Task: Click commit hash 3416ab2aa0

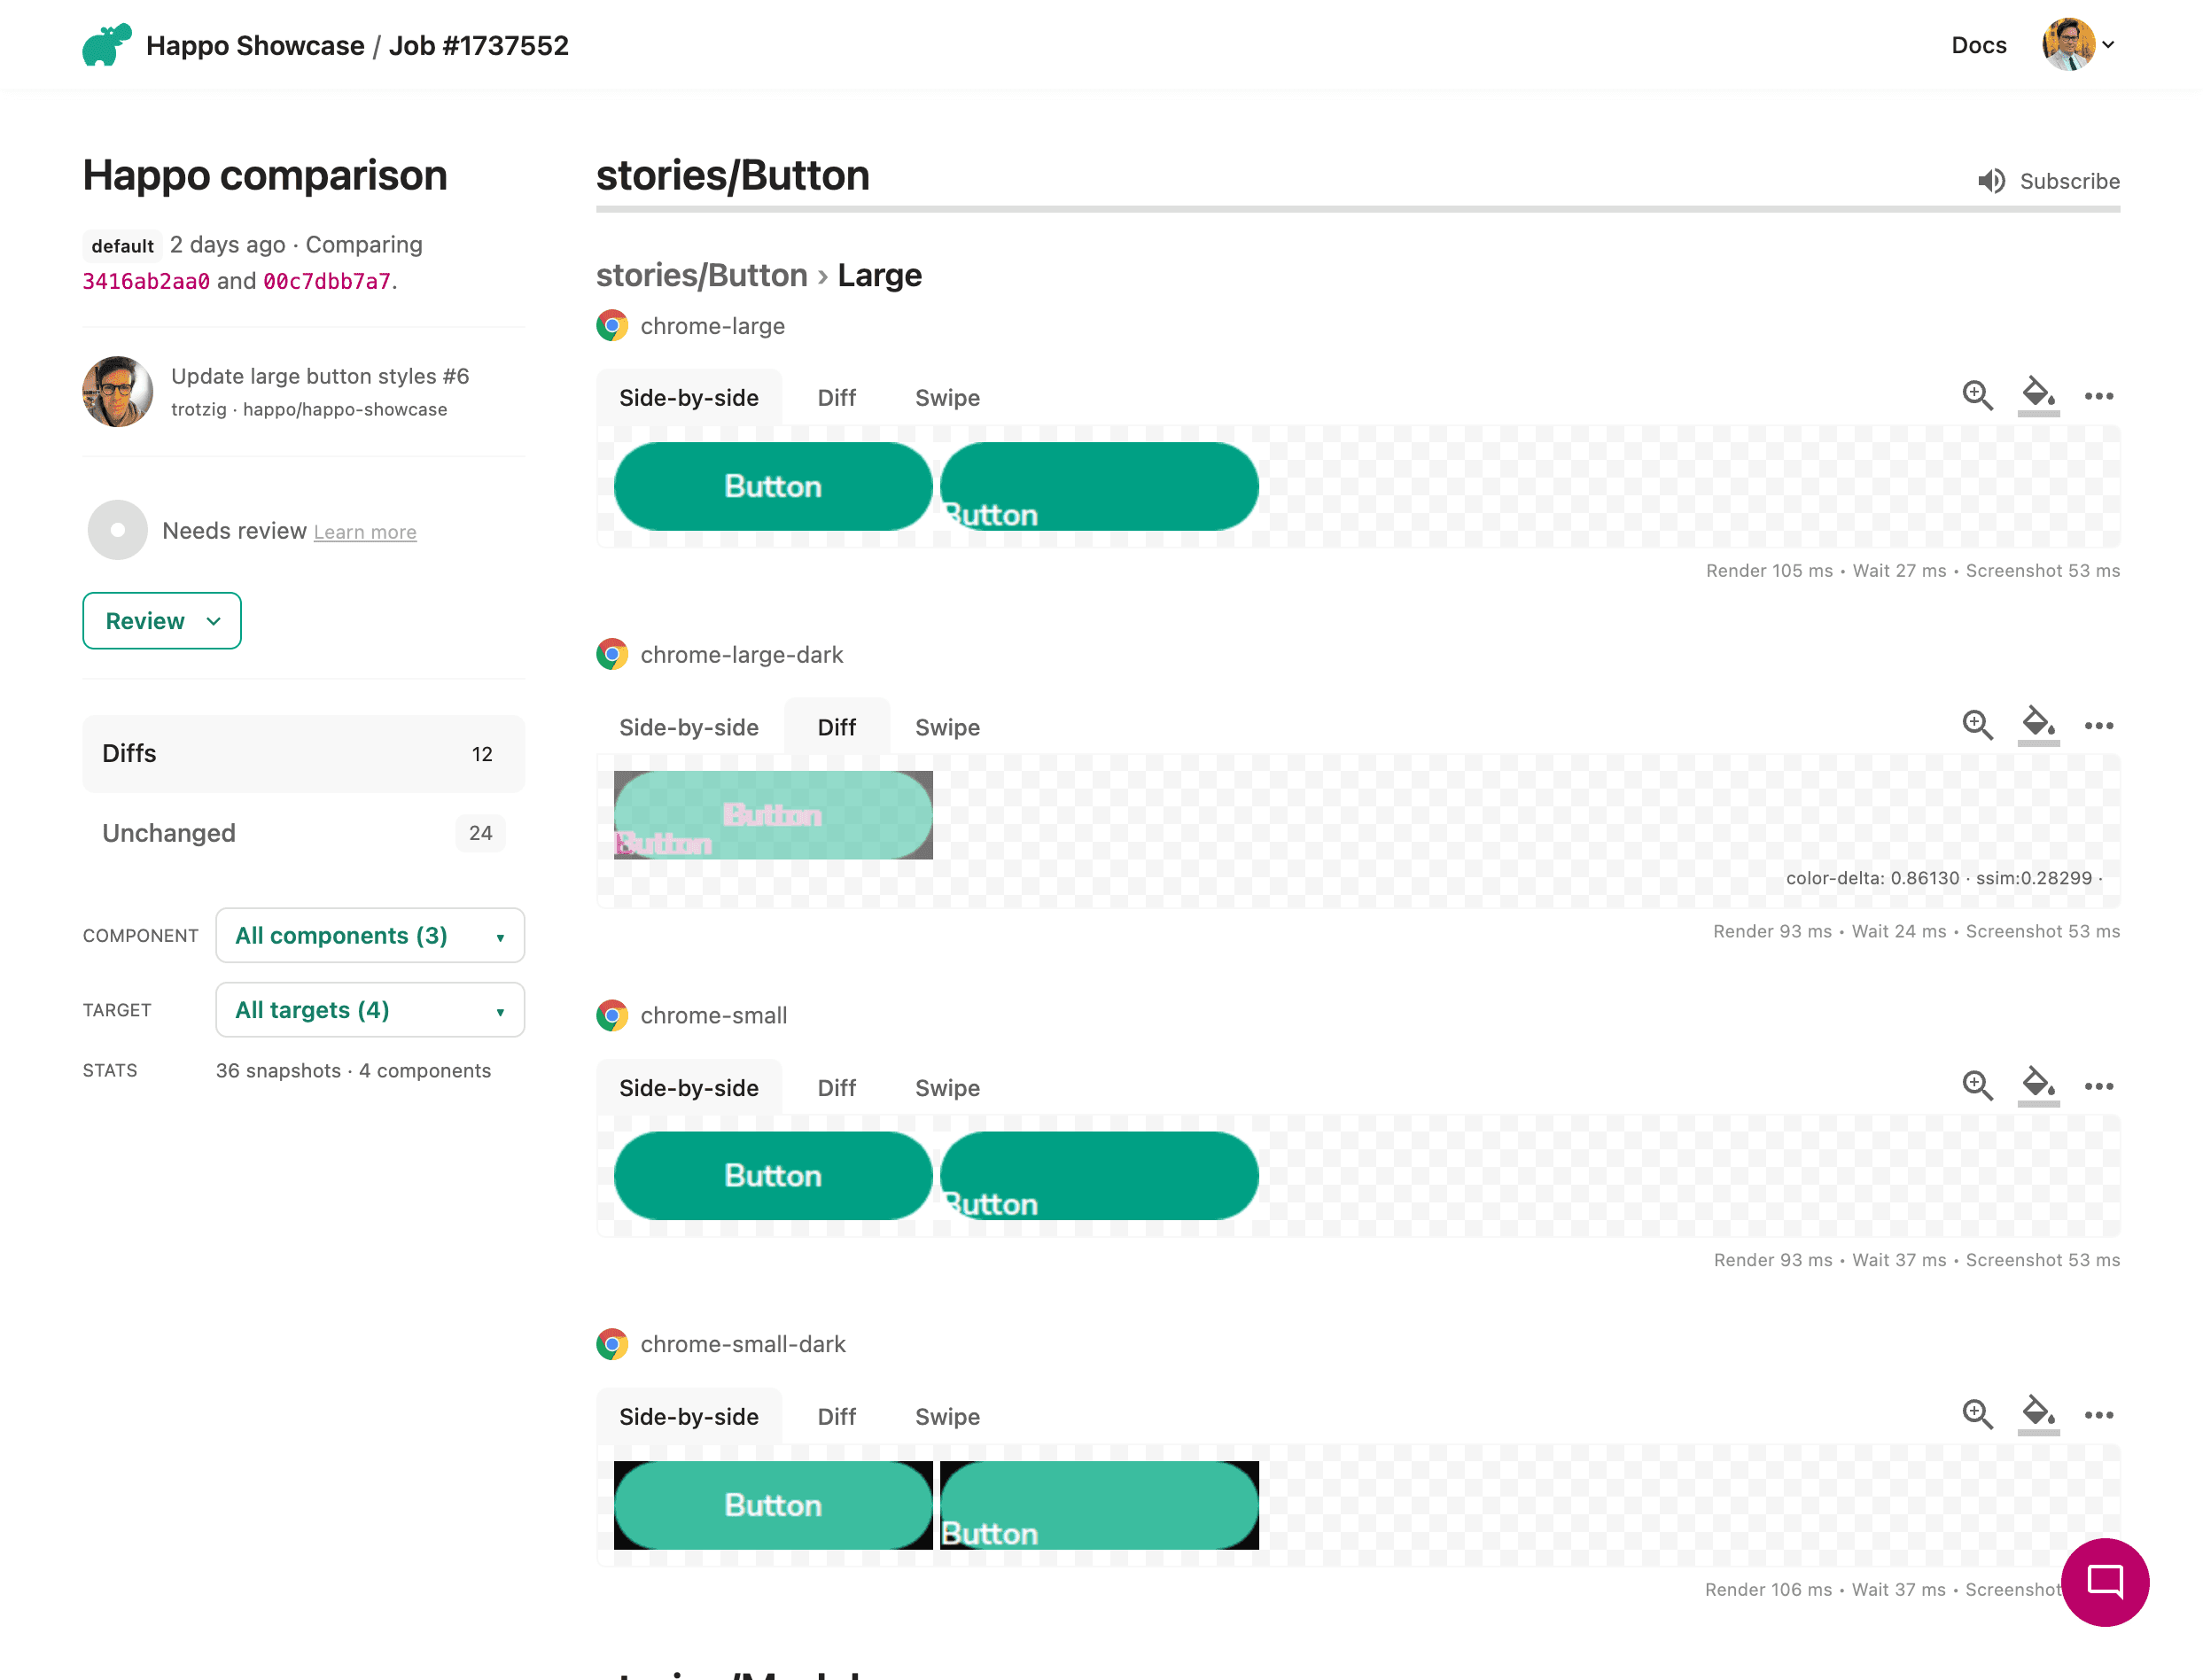Action: pos(146,281)
